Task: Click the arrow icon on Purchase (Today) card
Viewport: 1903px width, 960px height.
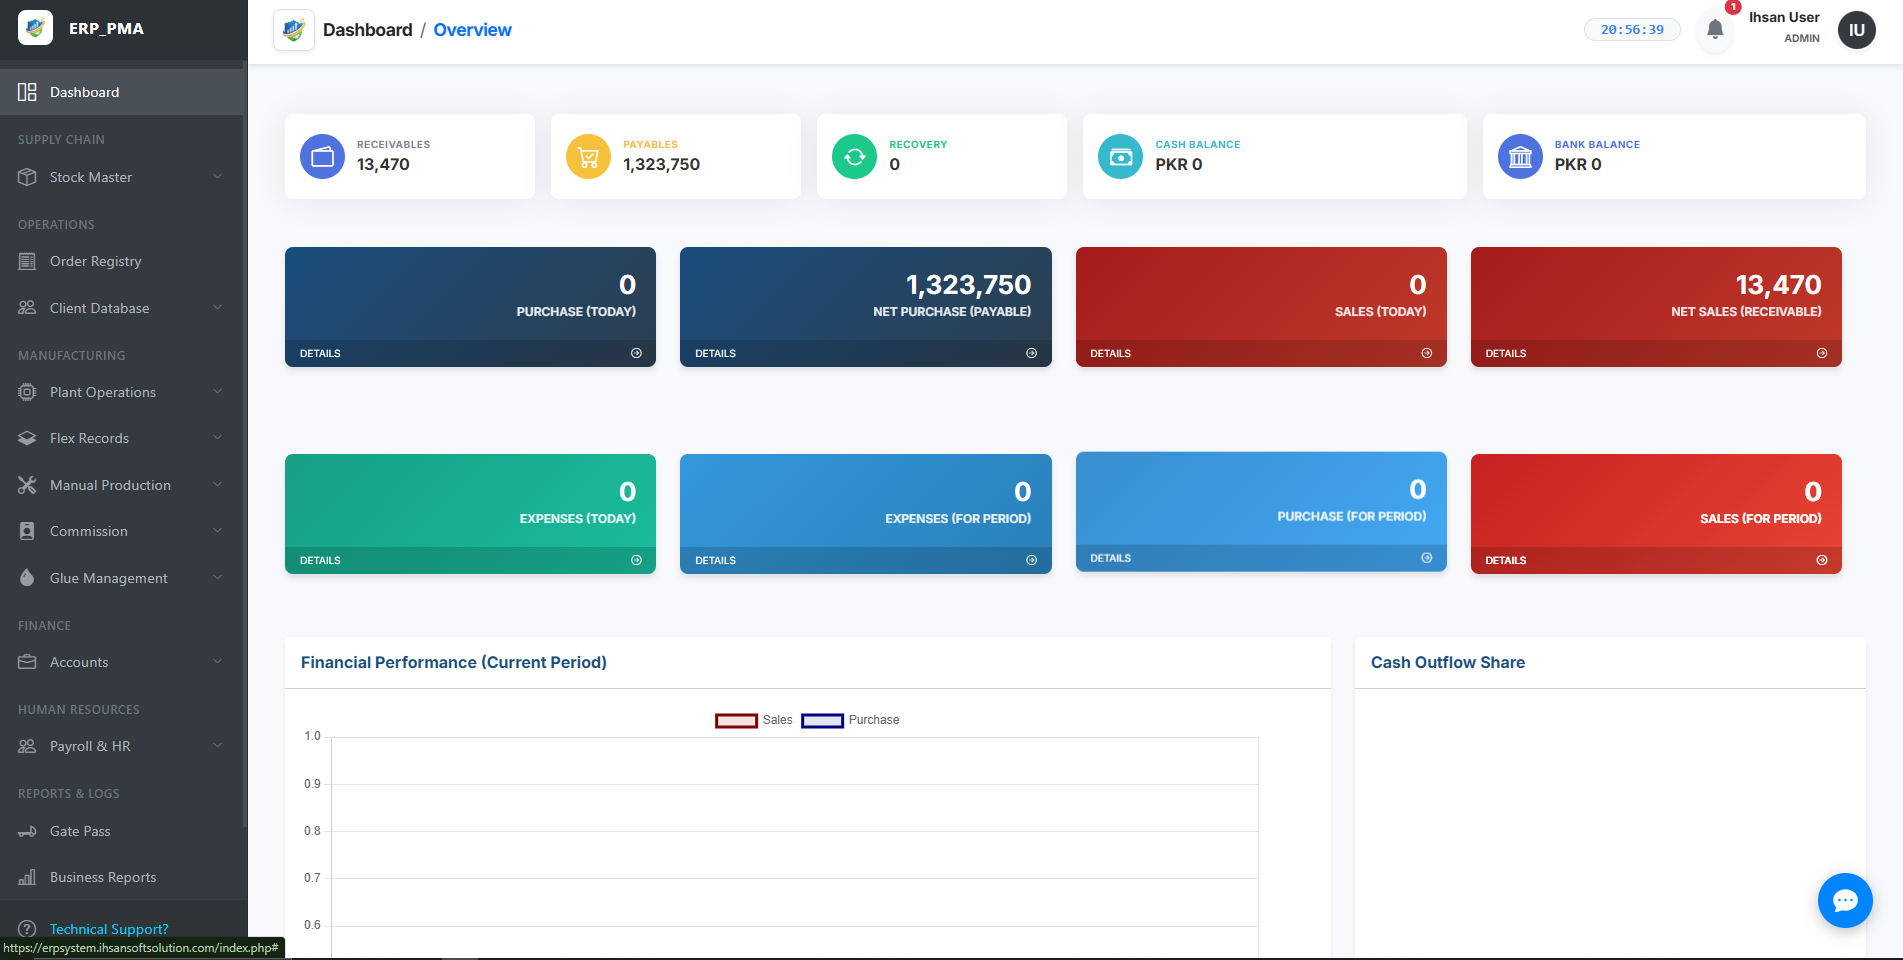Action: [x=636, y=353]
